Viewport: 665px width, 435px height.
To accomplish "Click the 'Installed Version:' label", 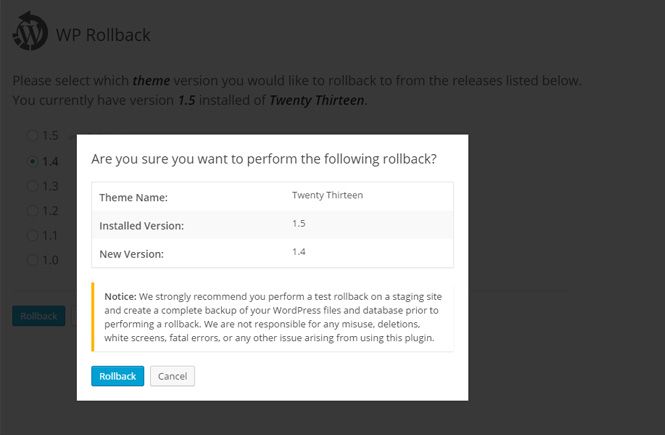I will (x=142, y=226).
